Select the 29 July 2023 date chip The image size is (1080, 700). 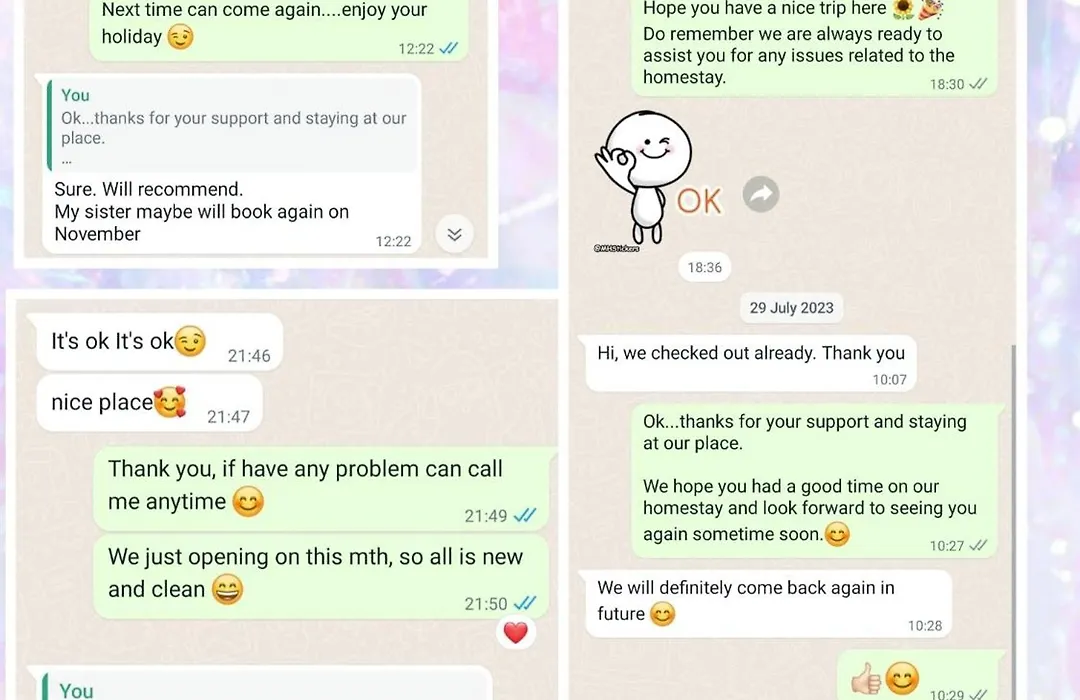(791, 308)
